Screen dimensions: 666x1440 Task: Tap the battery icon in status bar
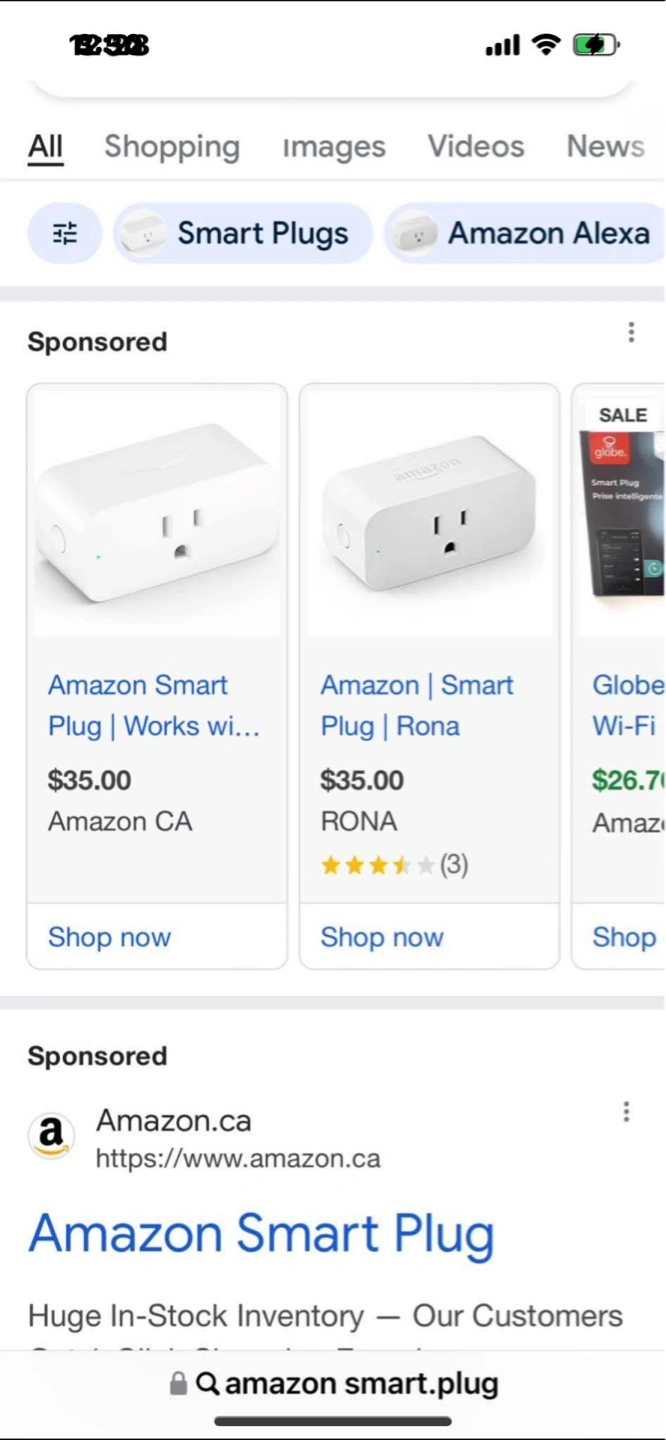pos(596,45)
